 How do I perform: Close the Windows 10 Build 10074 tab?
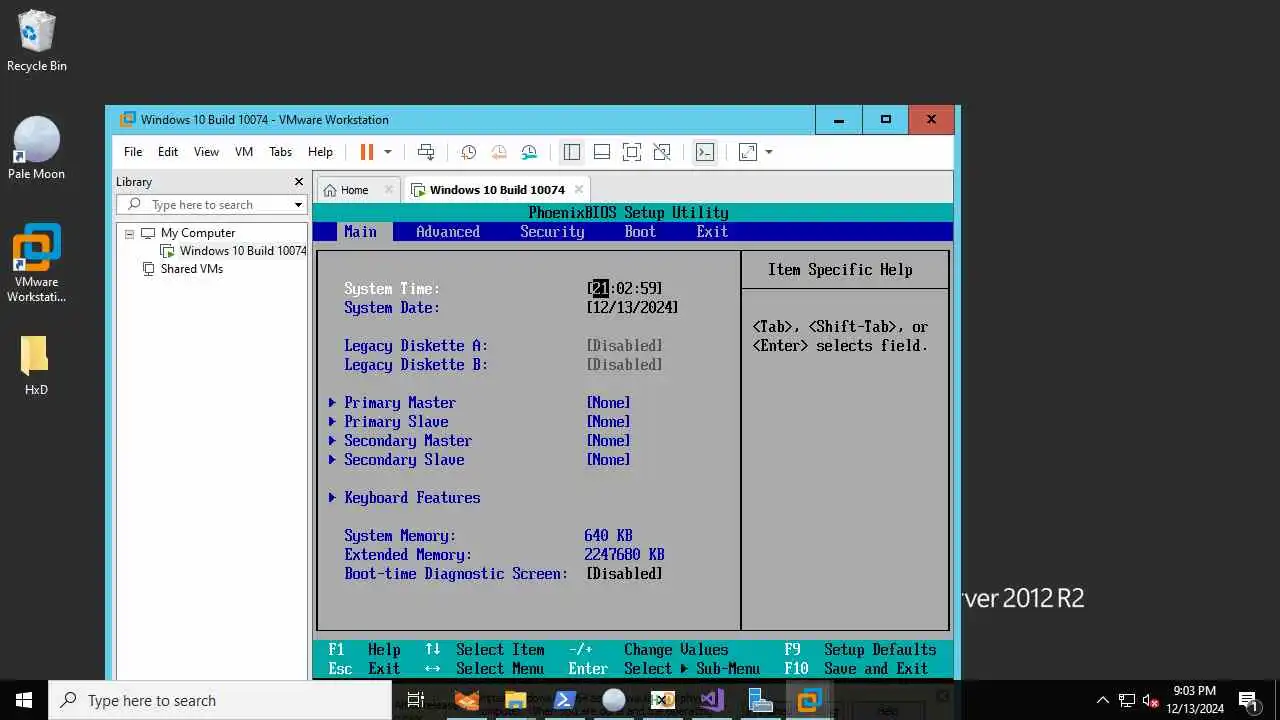coord(578,189)
